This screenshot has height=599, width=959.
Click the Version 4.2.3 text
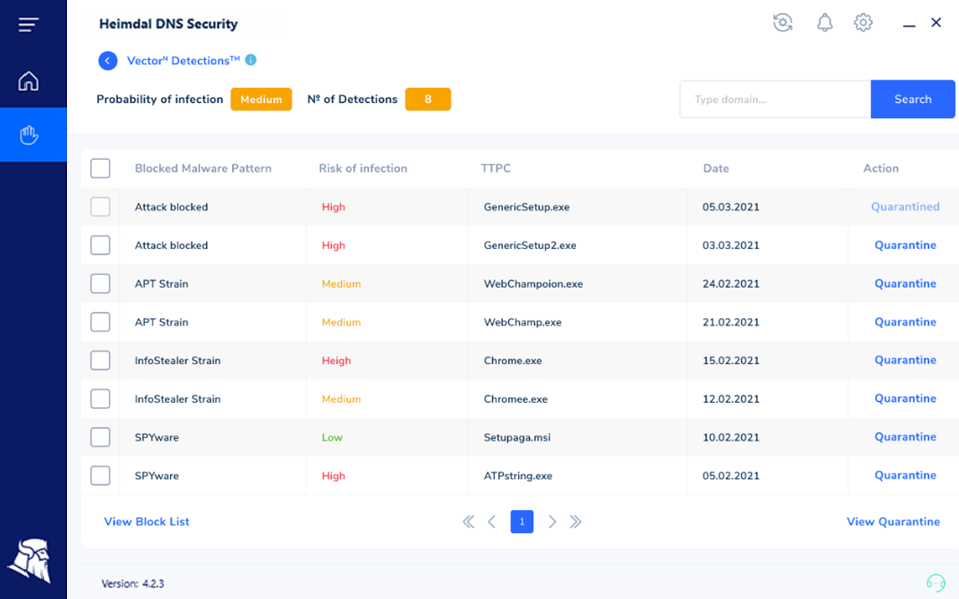133,583
